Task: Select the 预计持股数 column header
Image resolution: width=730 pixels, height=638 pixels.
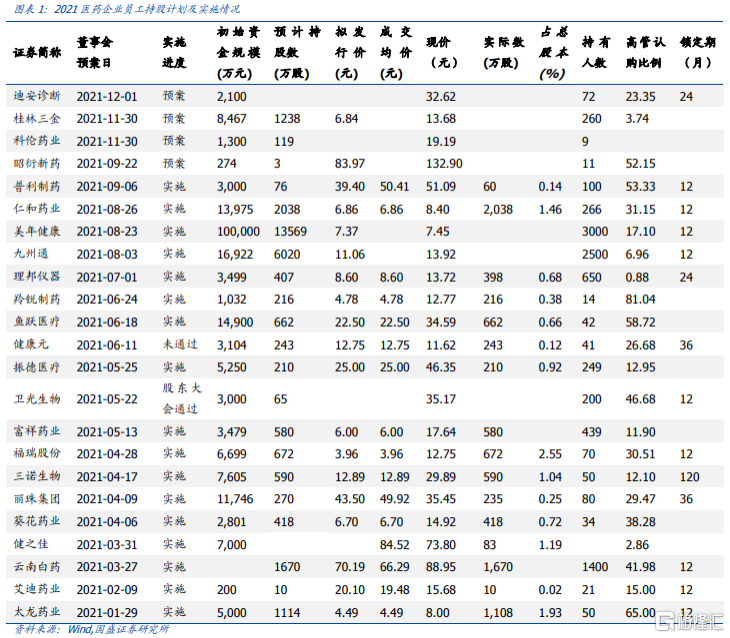Action: tap(297, 52)
